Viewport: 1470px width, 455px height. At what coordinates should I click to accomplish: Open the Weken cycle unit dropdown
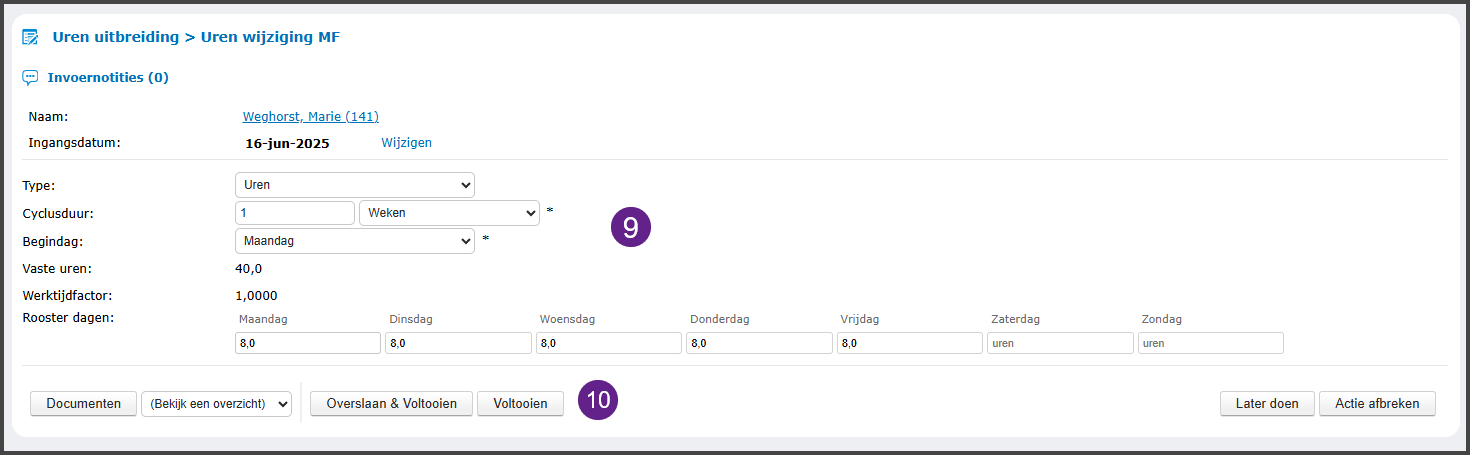pos(449,213)
